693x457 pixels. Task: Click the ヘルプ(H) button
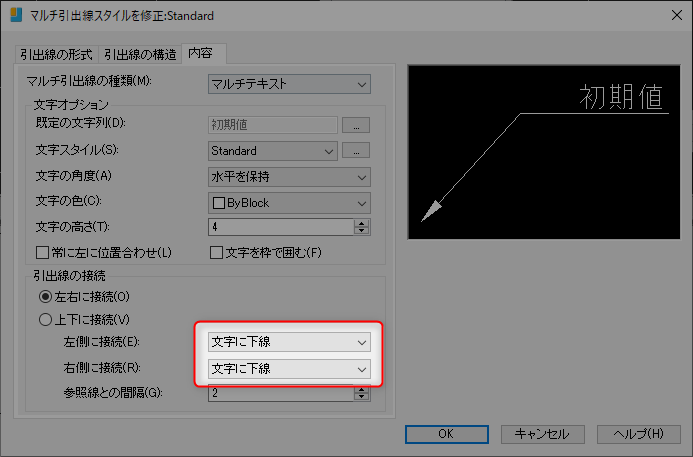[639, 434]
